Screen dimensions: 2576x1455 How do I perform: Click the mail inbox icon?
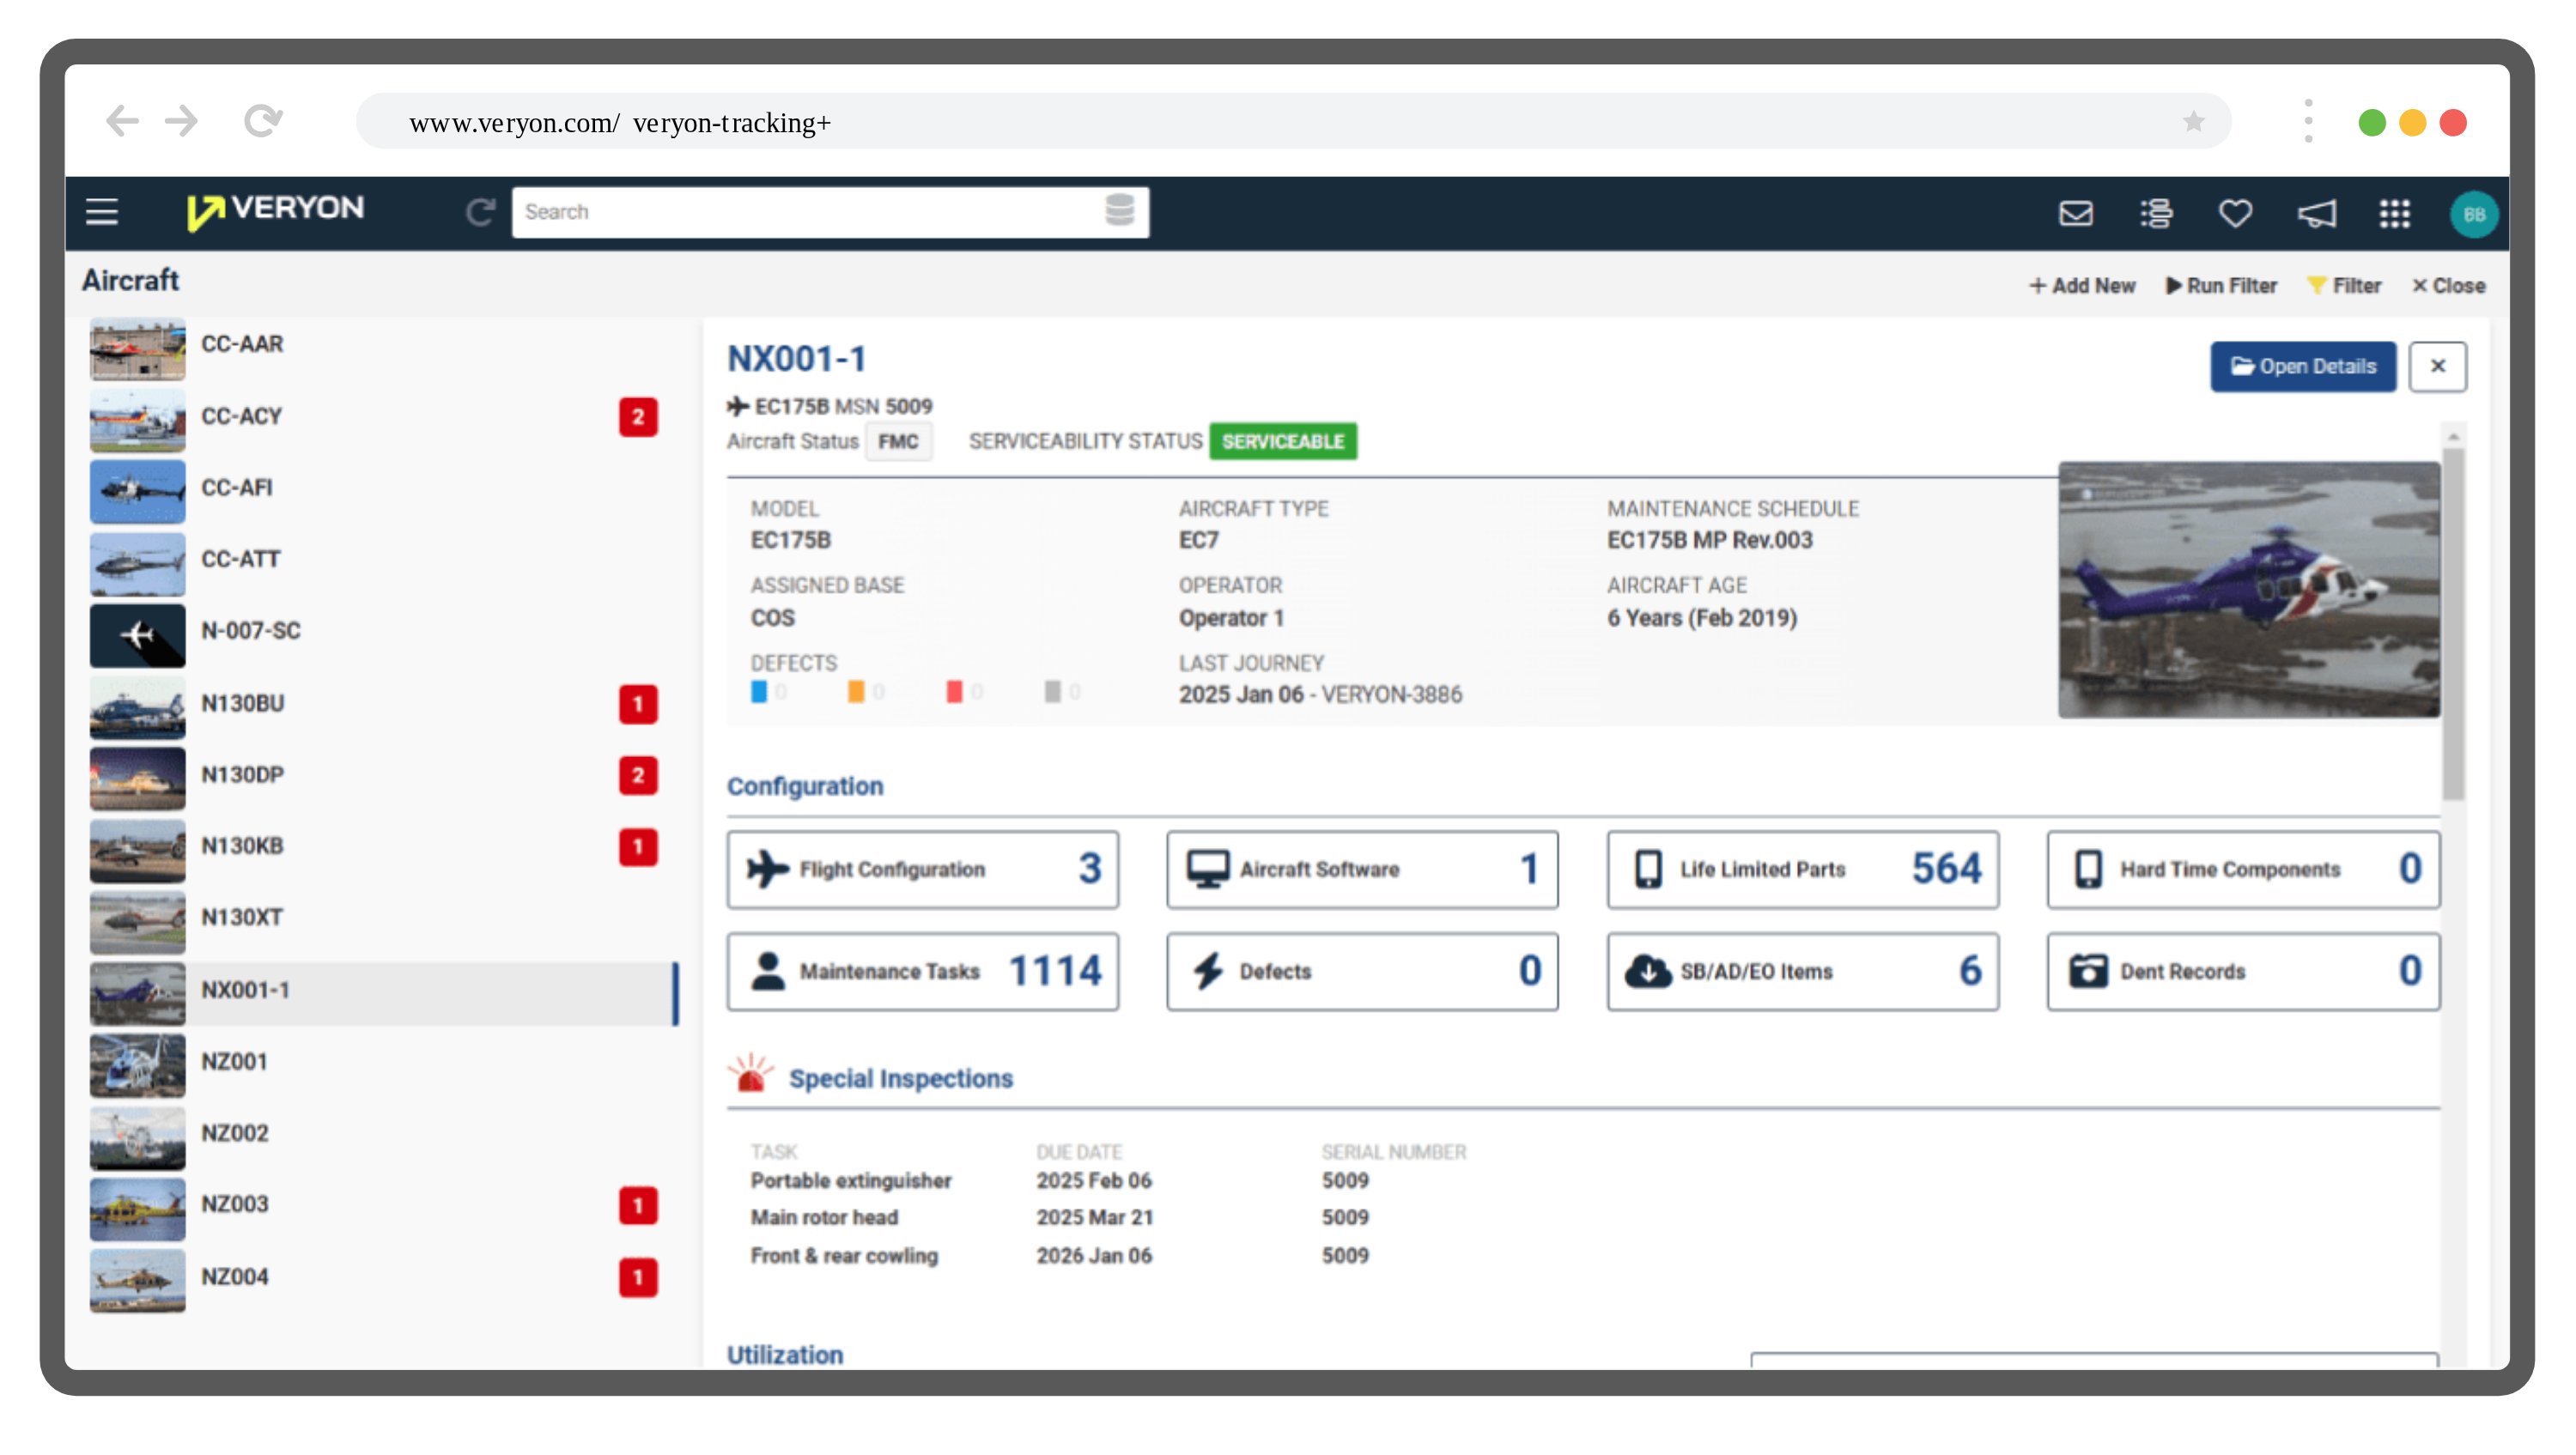coord(2075,213)
